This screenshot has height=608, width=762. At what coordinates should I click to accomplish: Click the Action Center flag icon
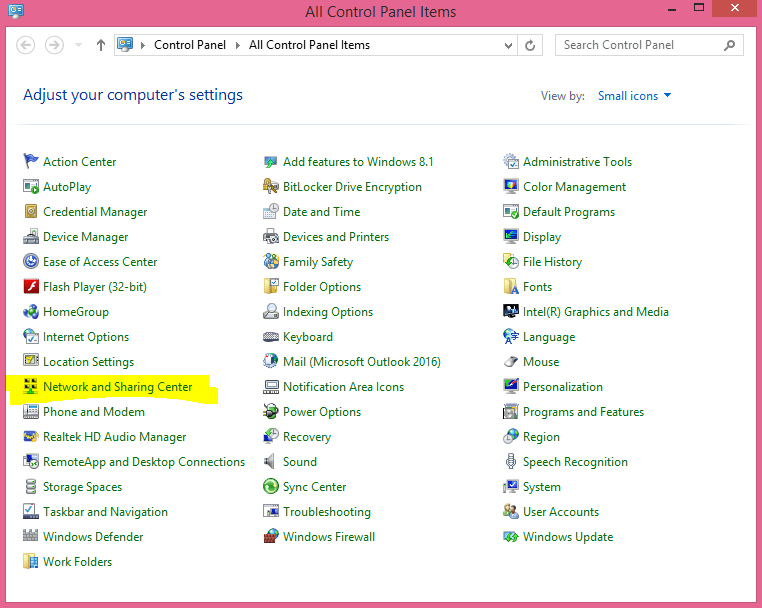(x=31, y=161)
